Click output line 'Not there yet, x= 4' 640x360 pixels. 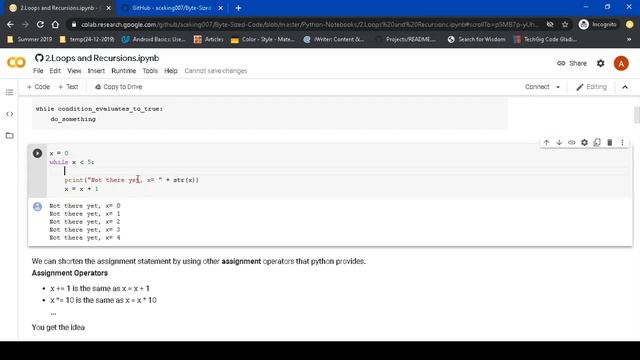tap(85, 238)
